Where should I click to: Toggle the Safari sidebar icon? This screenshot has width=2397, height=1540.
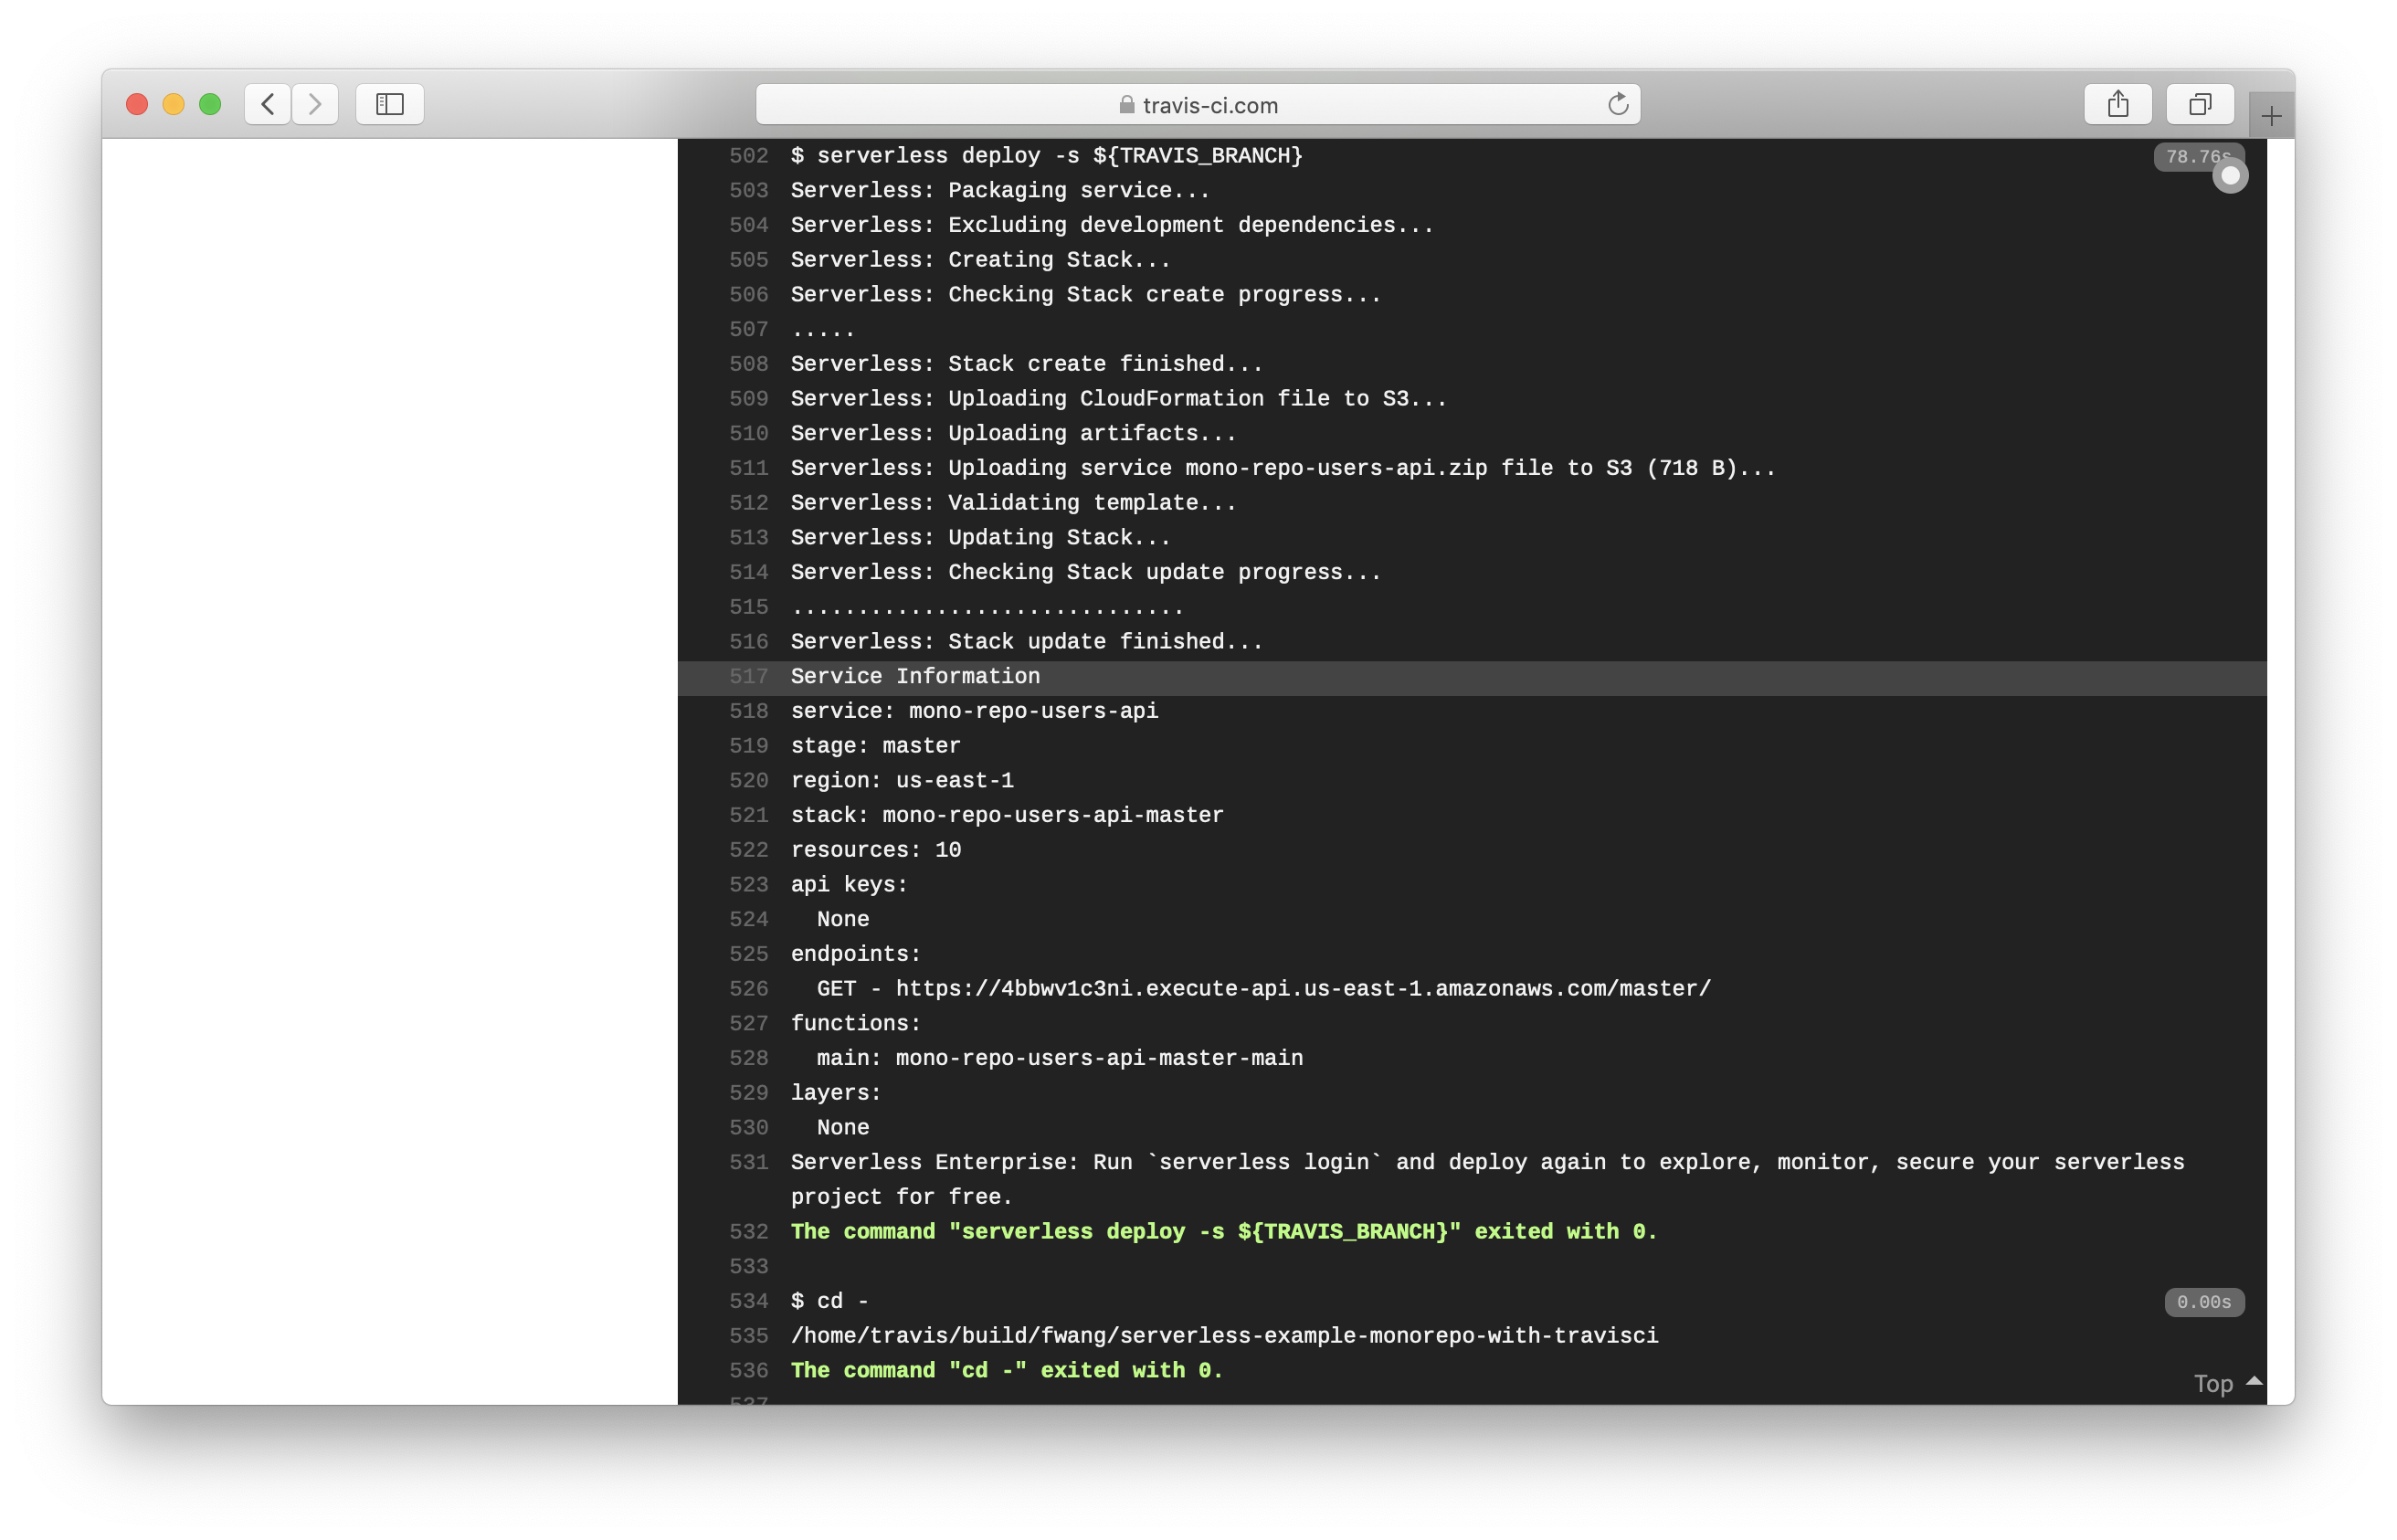389,104
